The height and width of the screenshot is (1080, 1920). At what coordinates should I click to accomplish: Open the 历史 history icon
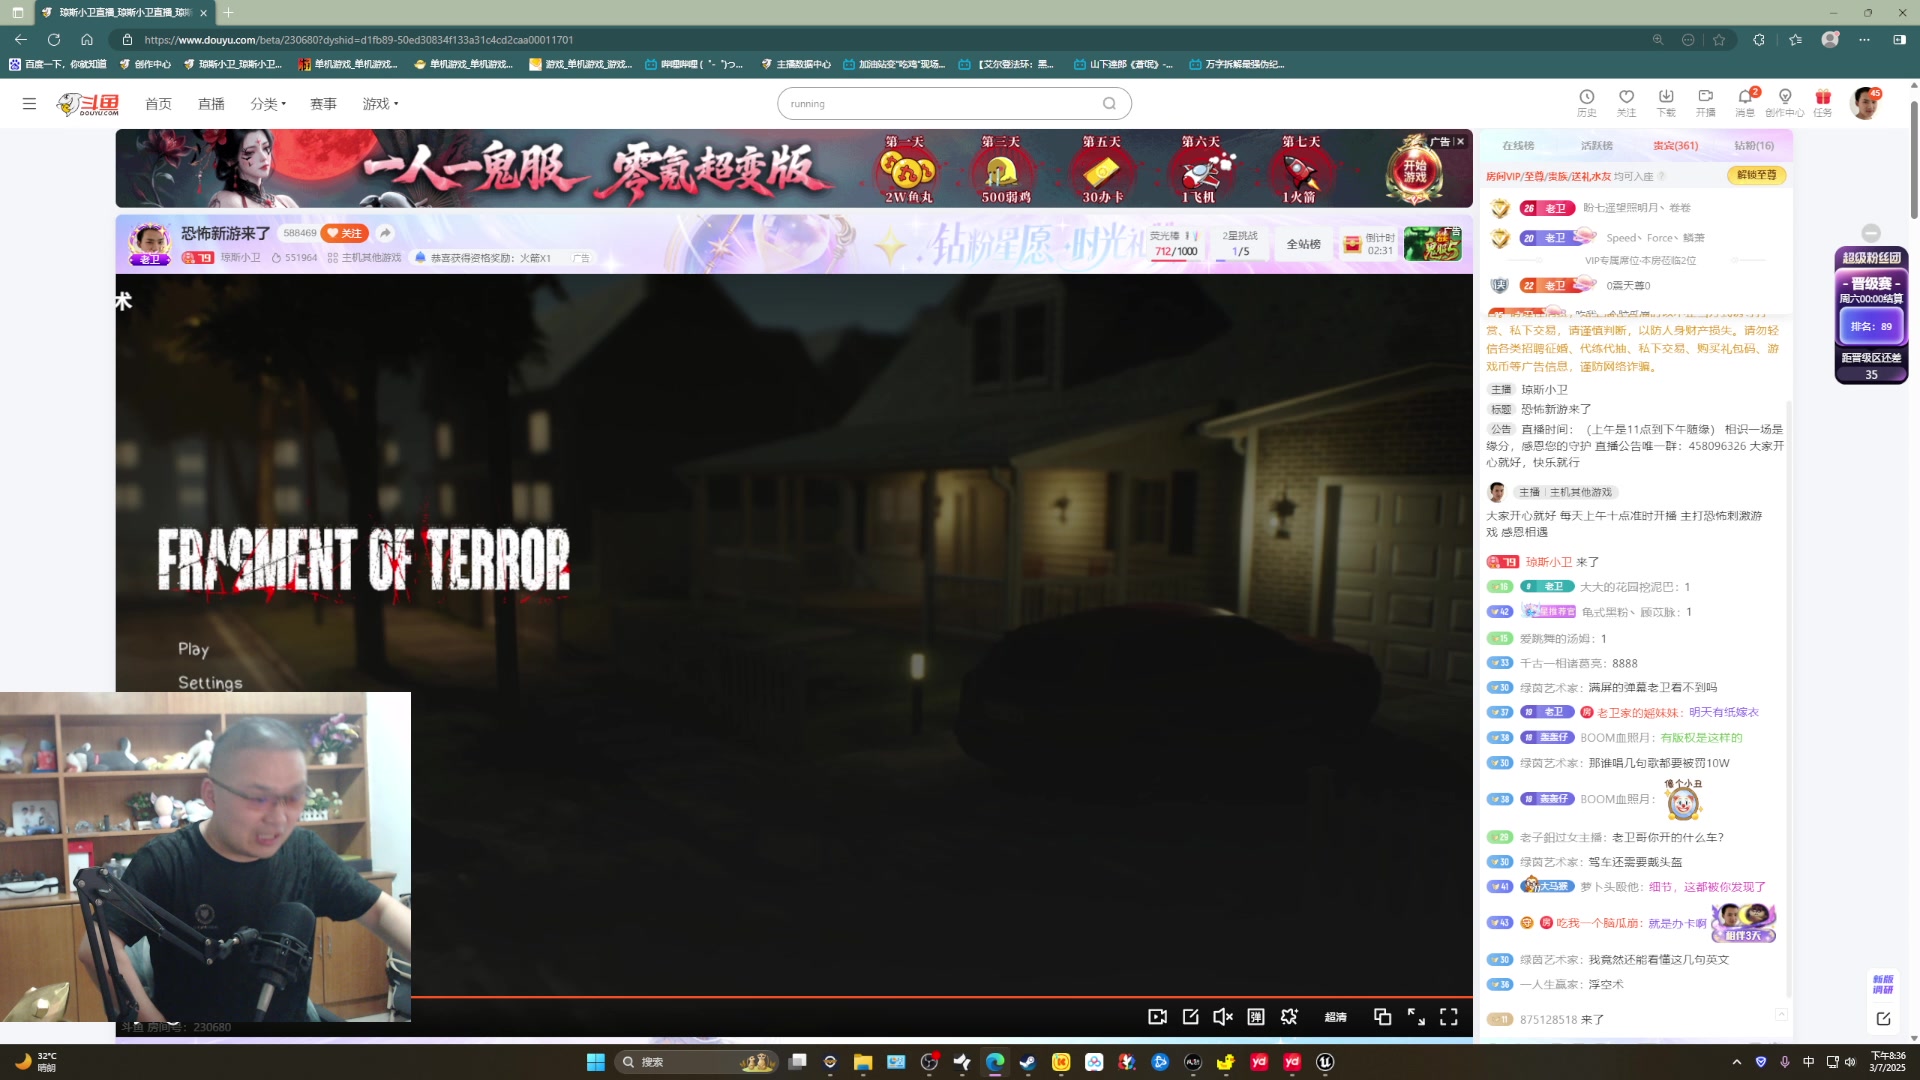click(1587, 102)
